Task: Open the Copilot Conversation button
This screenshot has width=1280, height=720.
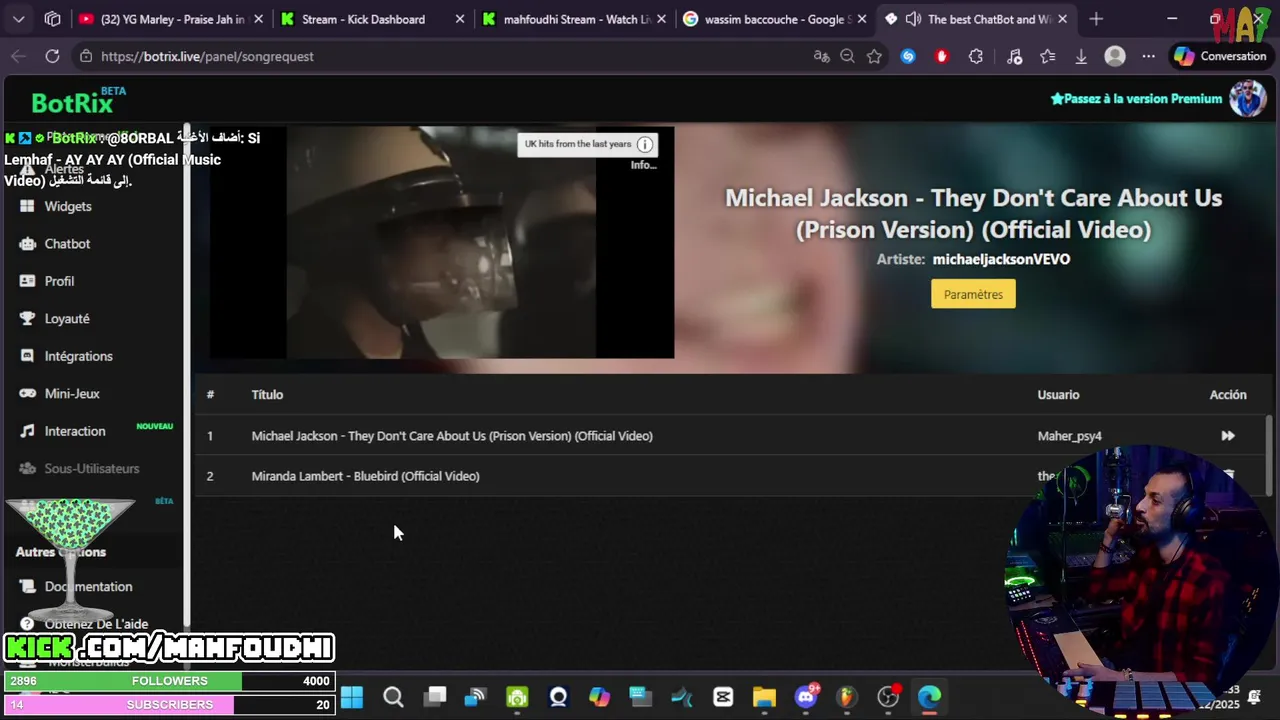Action: point(1220,56)
